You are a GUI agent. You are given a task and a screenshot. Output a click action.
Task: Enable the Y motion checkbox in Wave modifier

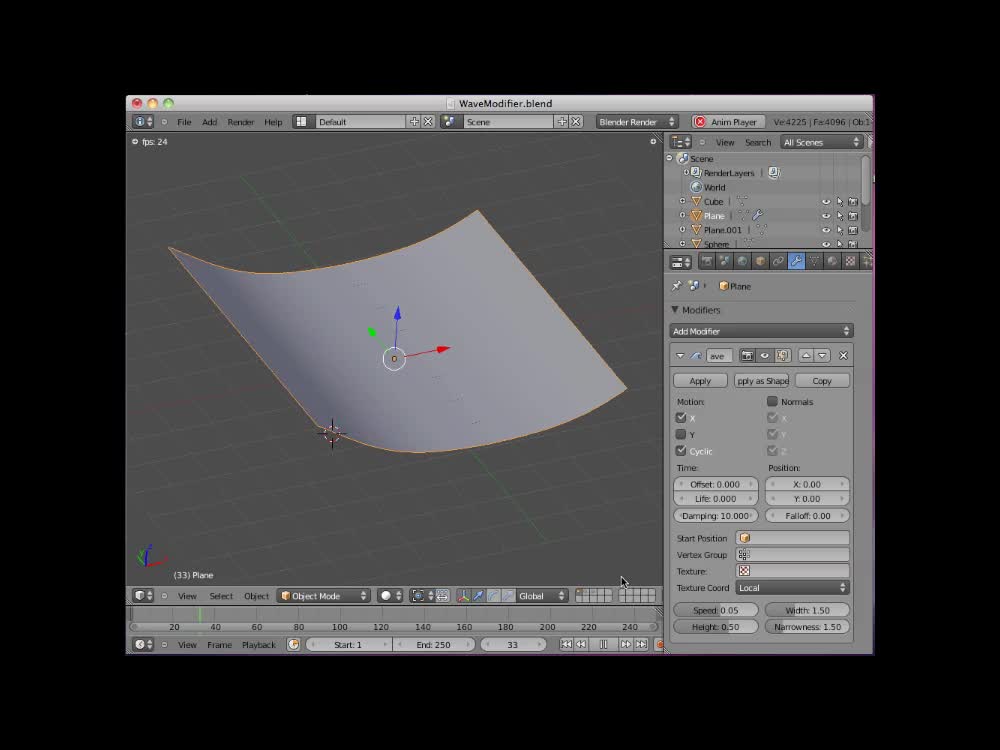point(681,435)
